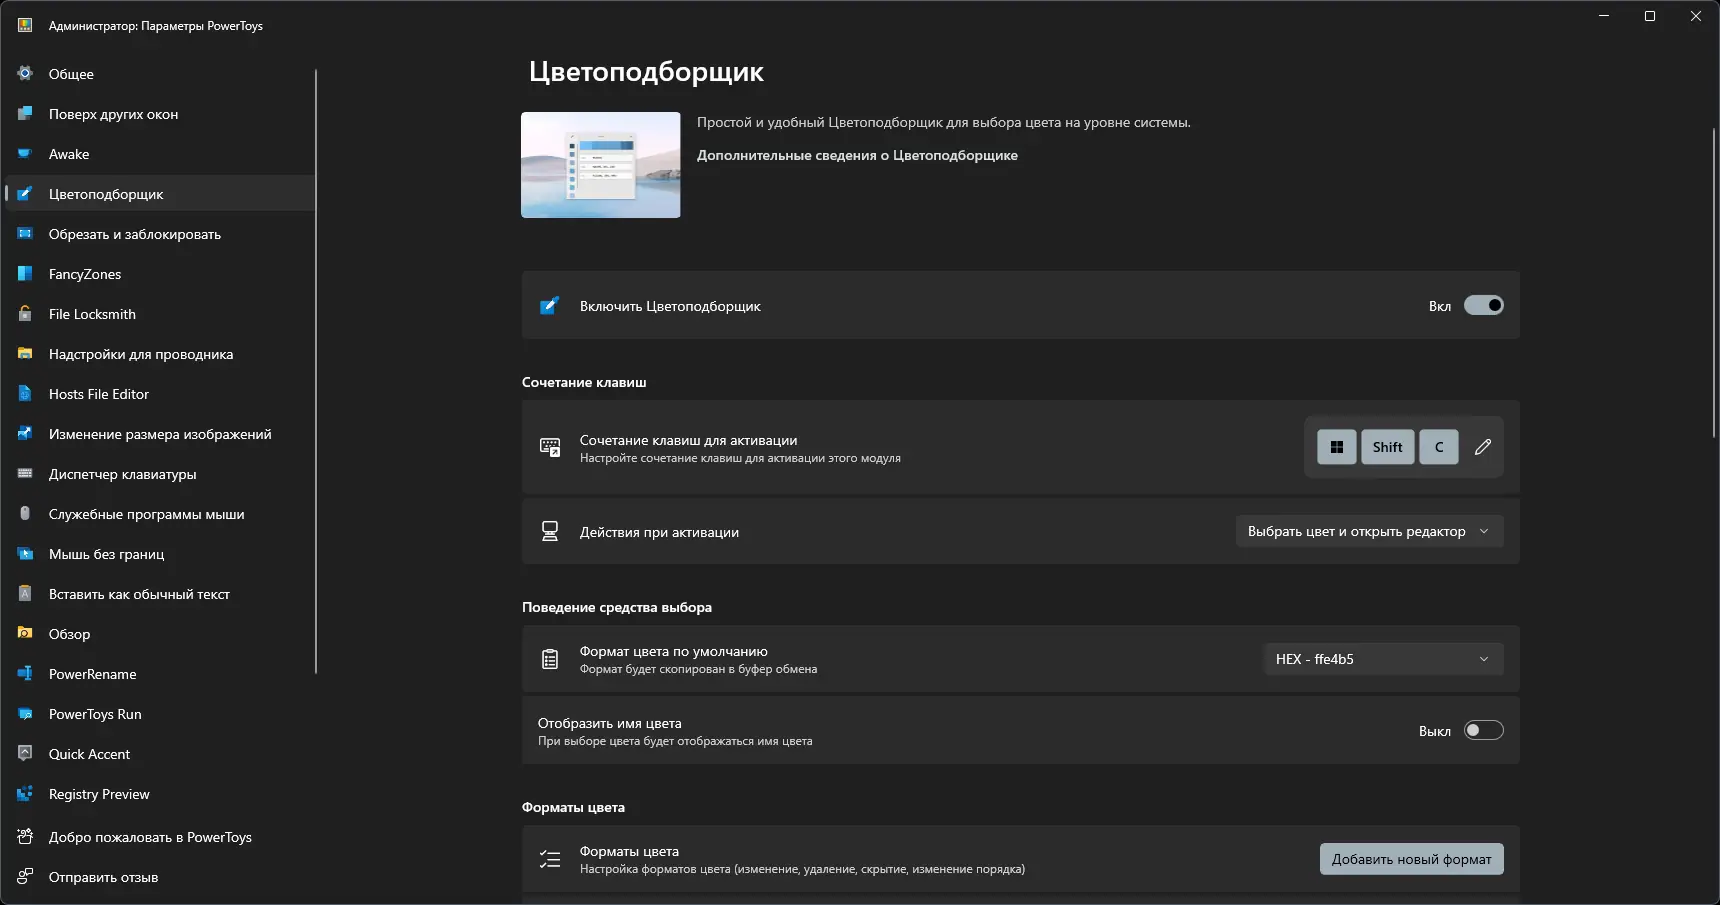Click the Цветоподборщик preview thumbnail image
This screenshot has width=1720, height=905.
600,165
